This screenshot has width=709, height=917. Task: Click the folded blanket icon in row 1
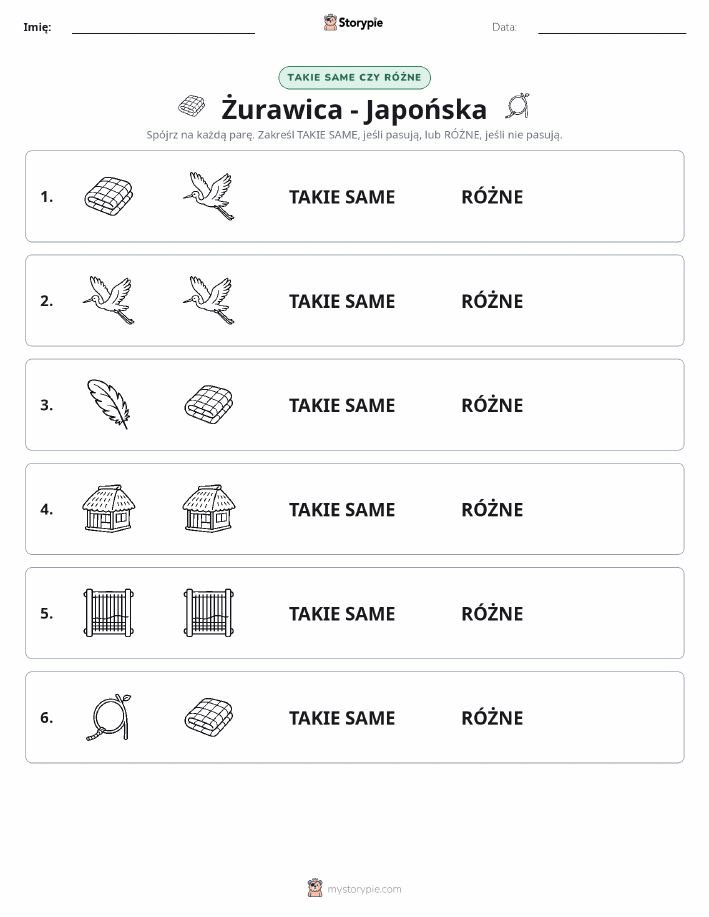click(x=109, y=196)
